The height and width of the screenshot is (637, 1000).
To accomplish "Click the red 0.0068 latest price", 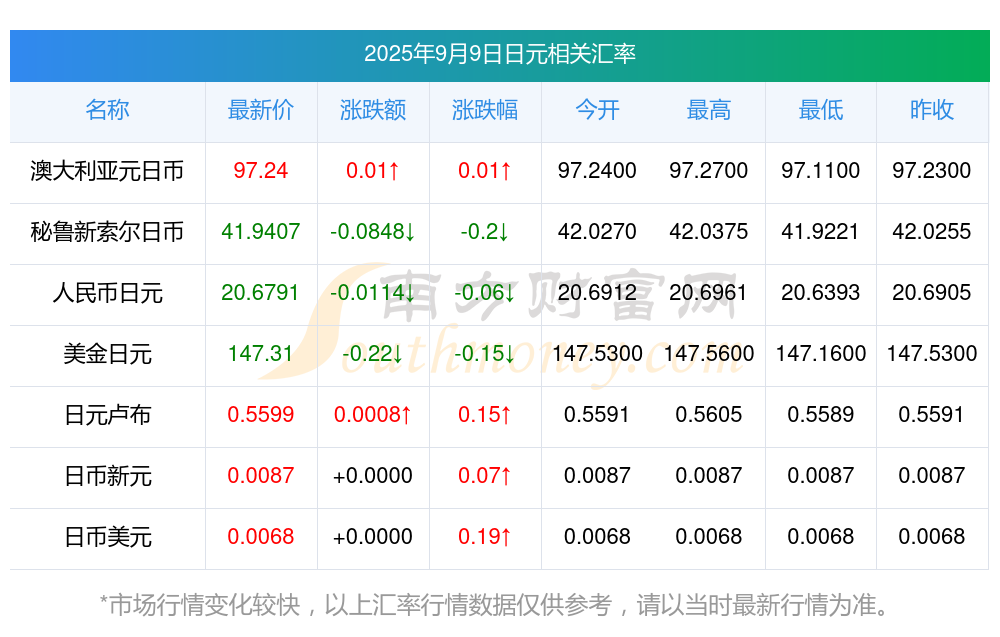I will [x=260, y=537].
